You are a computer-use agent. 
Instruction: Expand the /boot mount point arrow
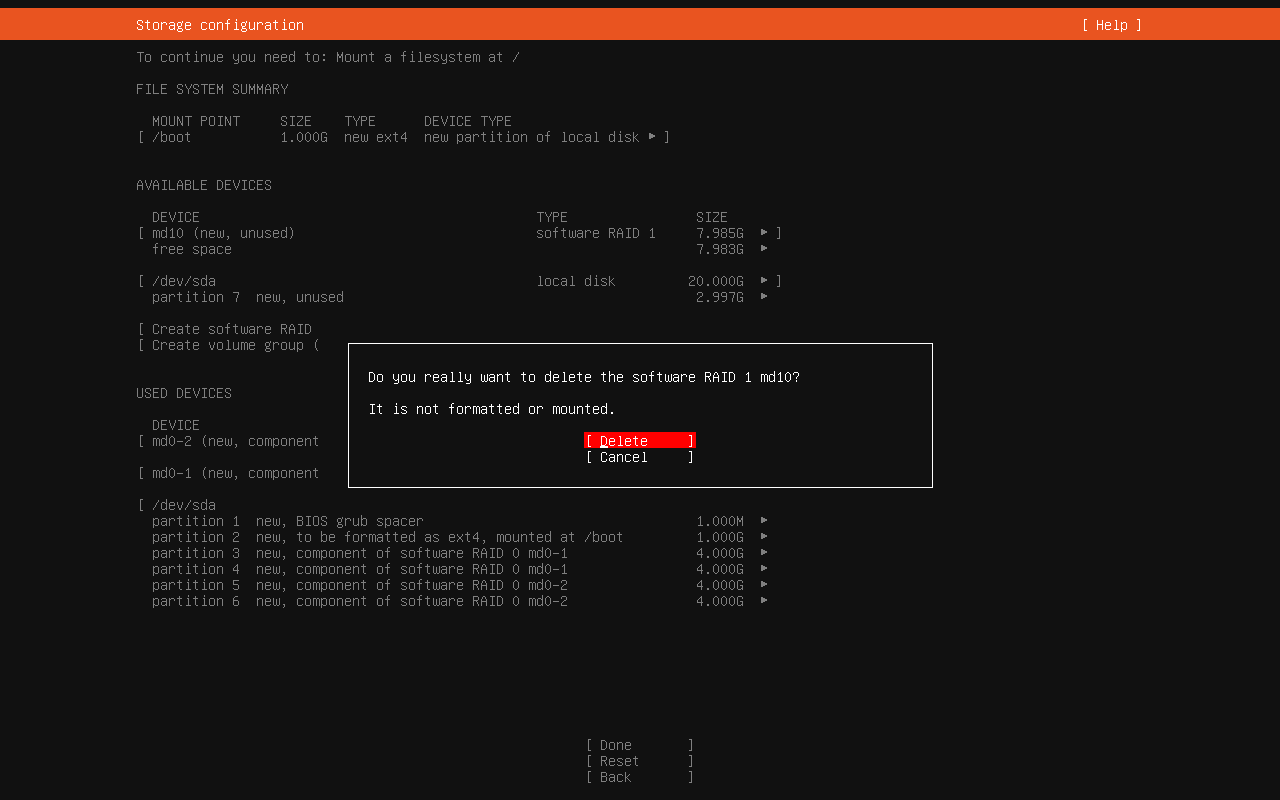click(652, 137)
